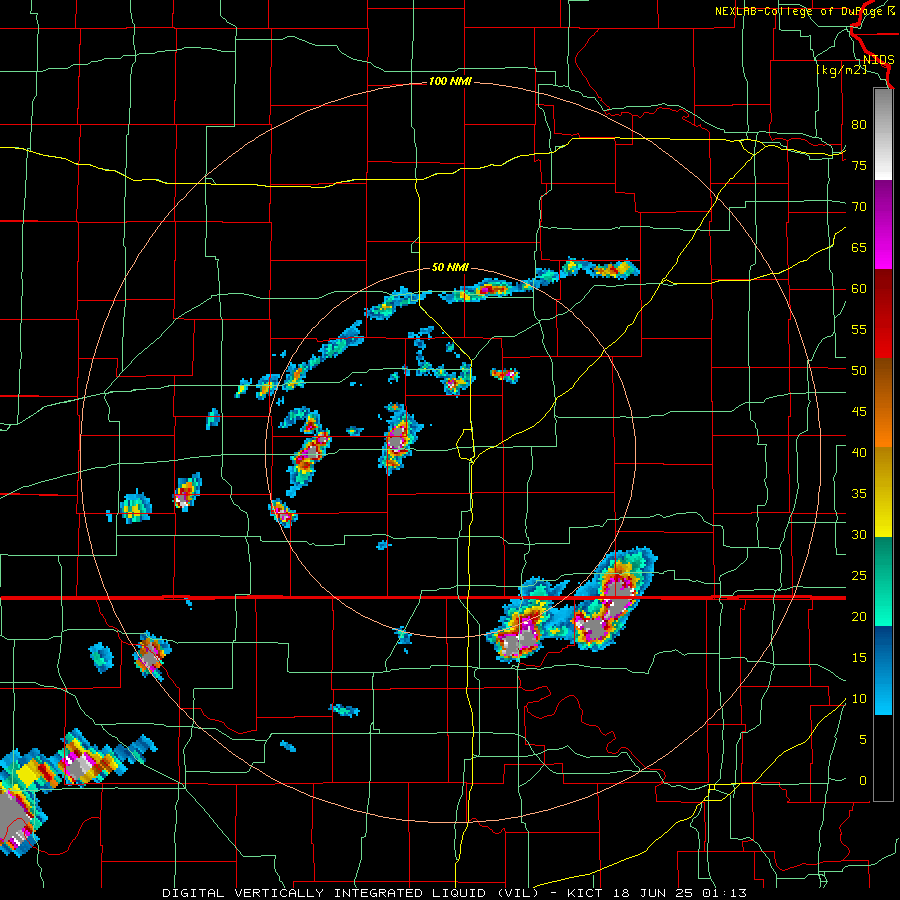
Task: Click the legend value 10
Action: pyautogui.click(x=859, y=699)
